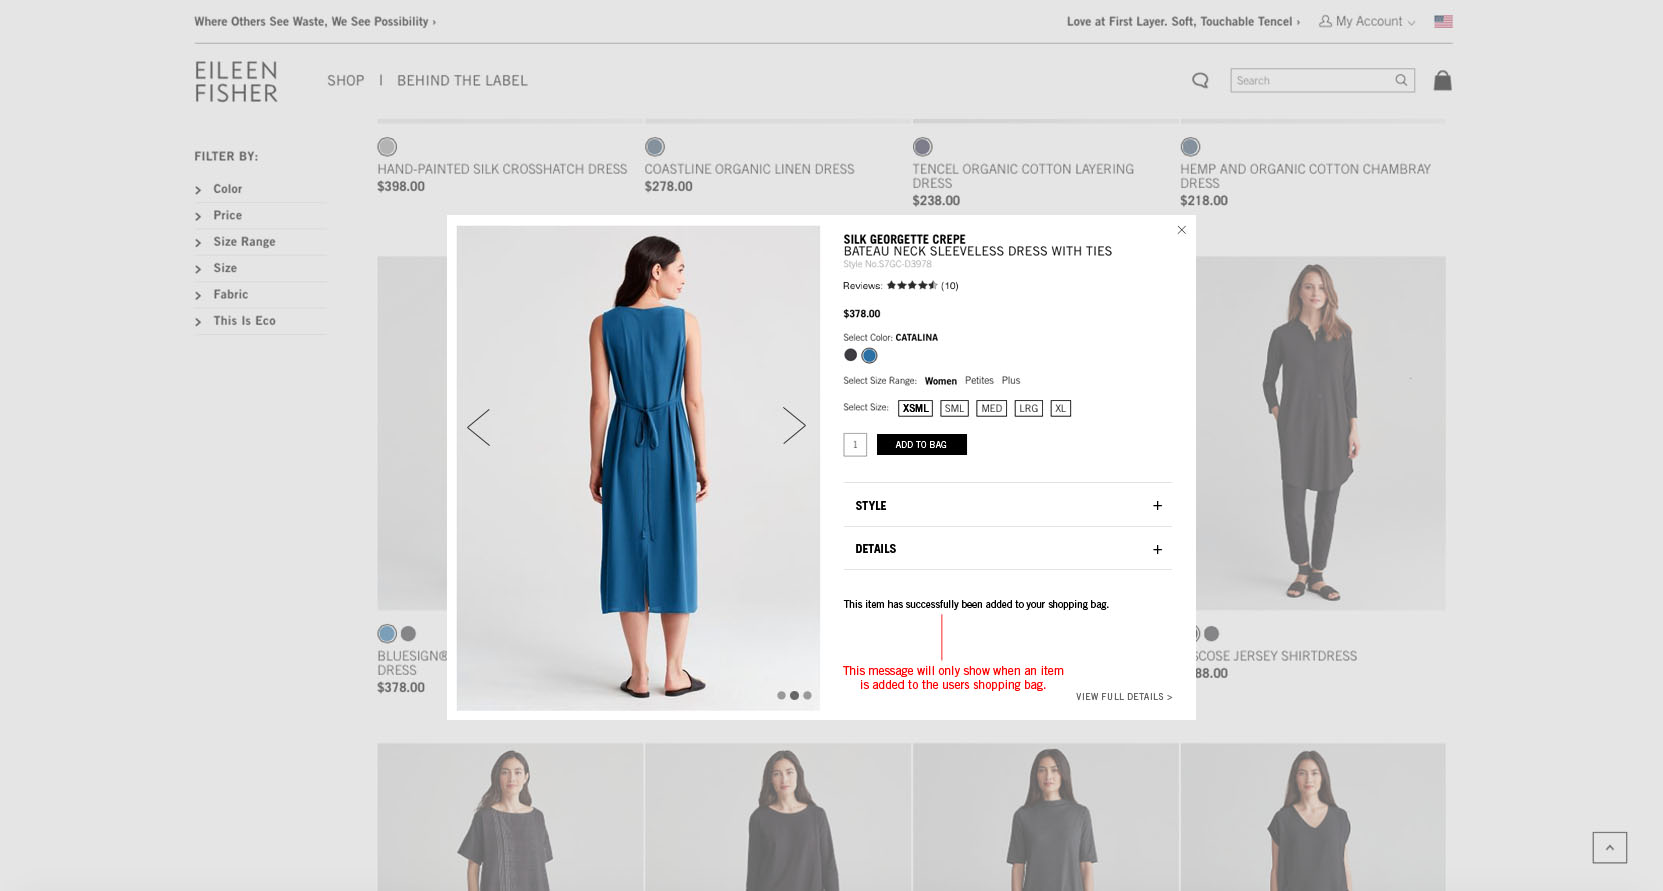Click the chat bubble icon in header

pyautogui.click(x=1200, y=81)
